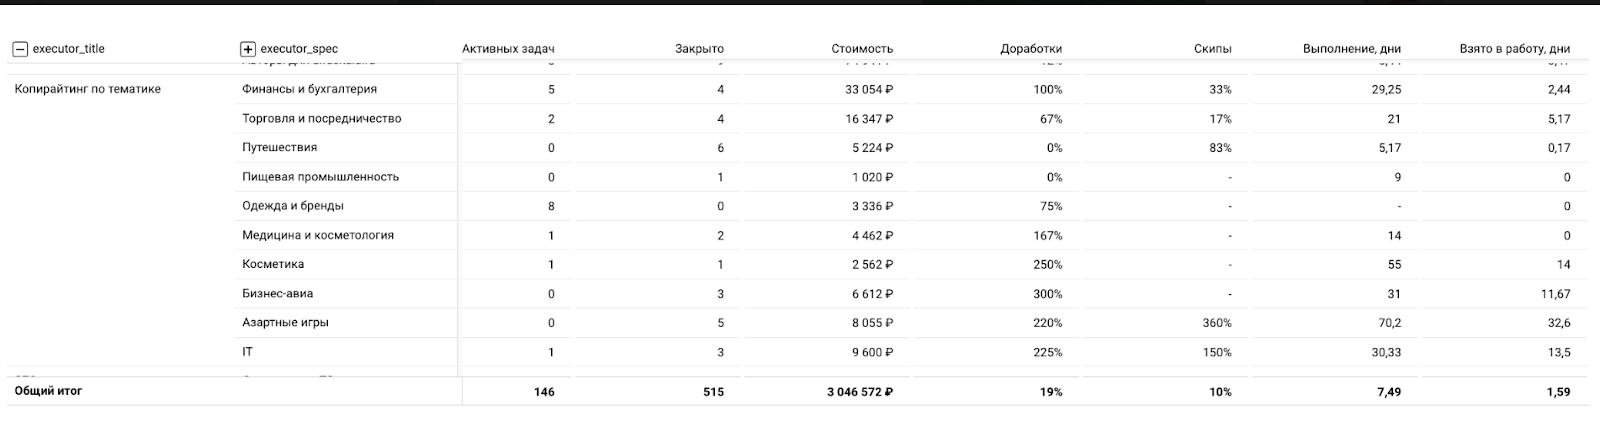
Task: Click the Торговля и посредничество row label
Action: click(x=321, y=118)
